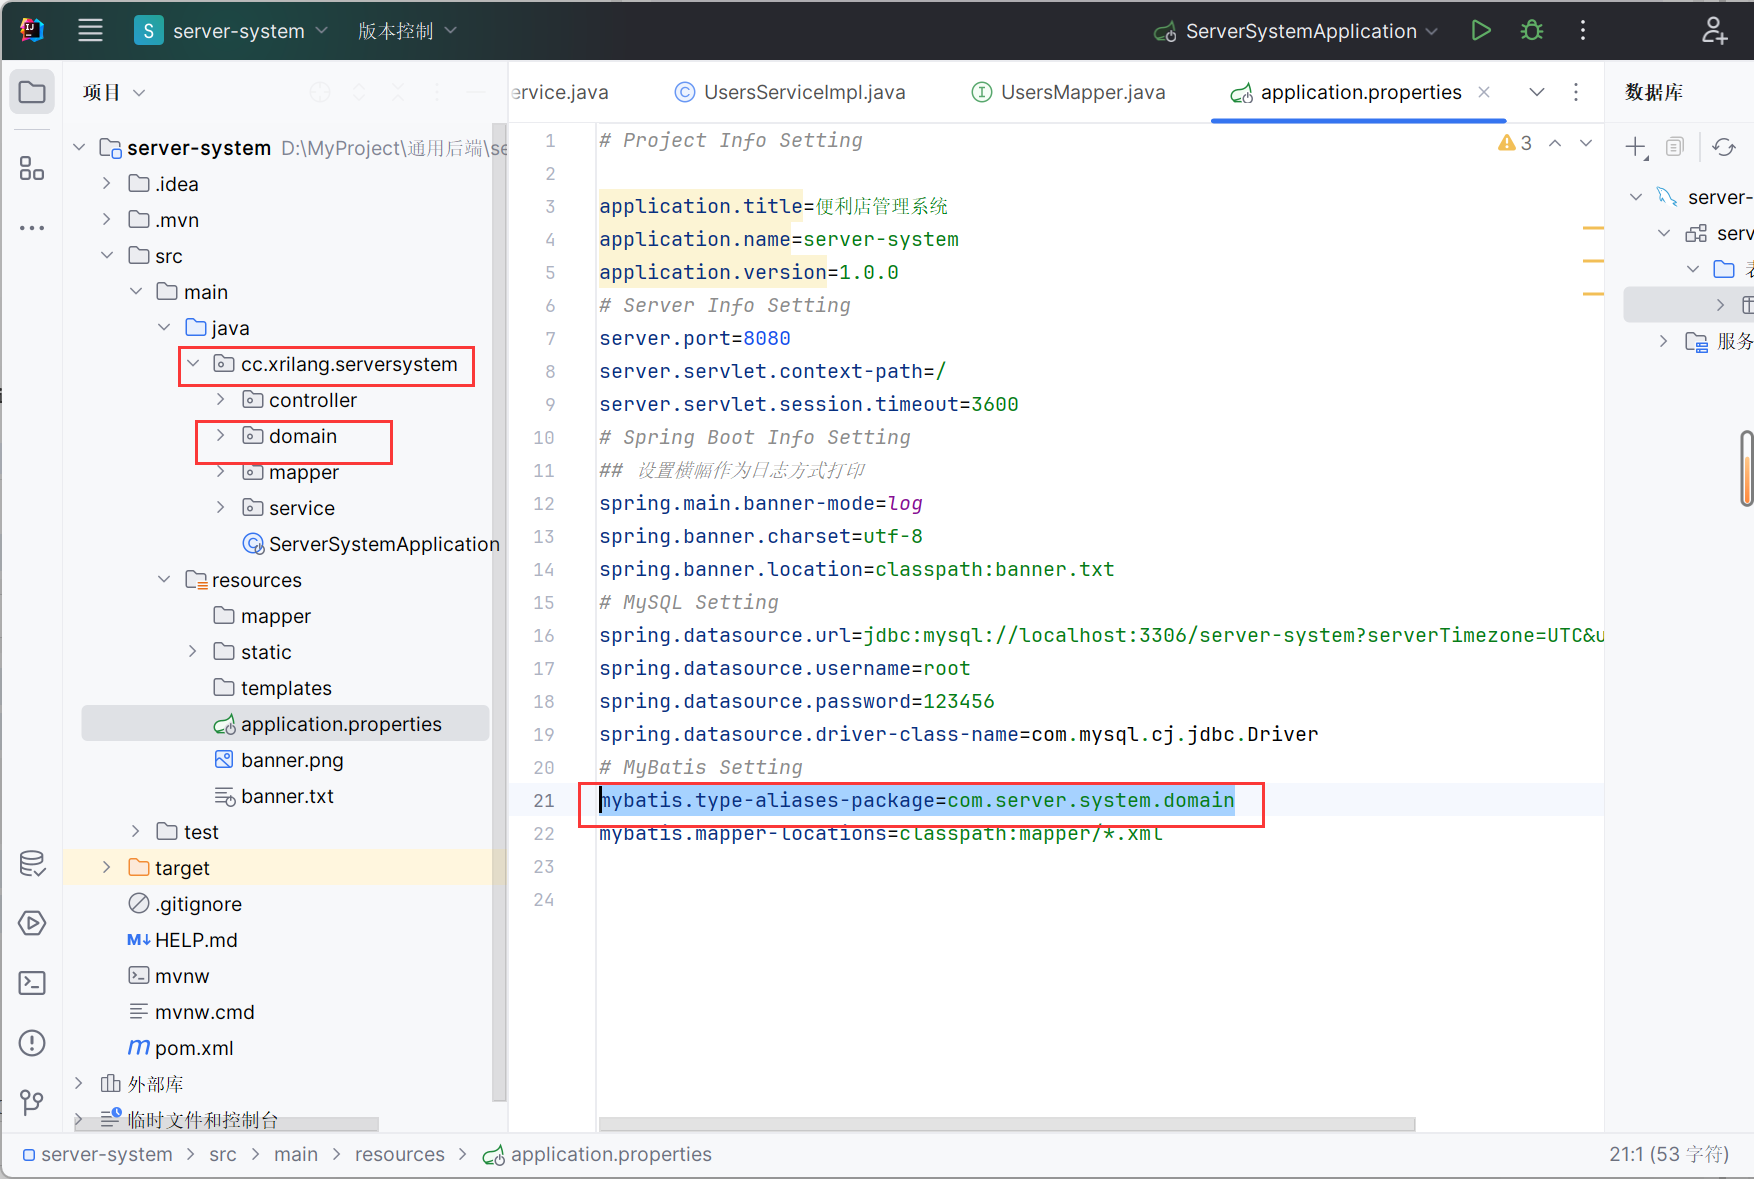This screenshot has height=1179, width=1754.
Task: Select application.properties in project tree
Action: click(x=286, y=724)
